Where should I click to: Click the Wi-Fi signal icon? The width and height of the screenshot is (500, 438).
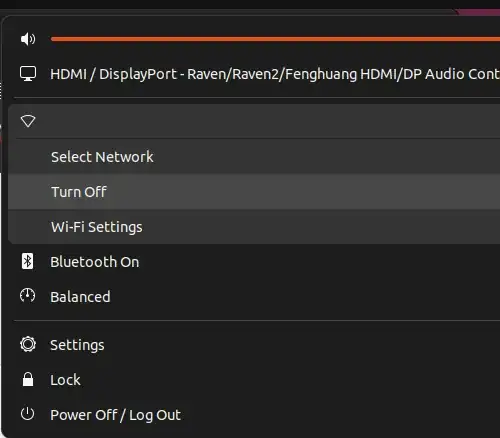(x=28, y=121)
